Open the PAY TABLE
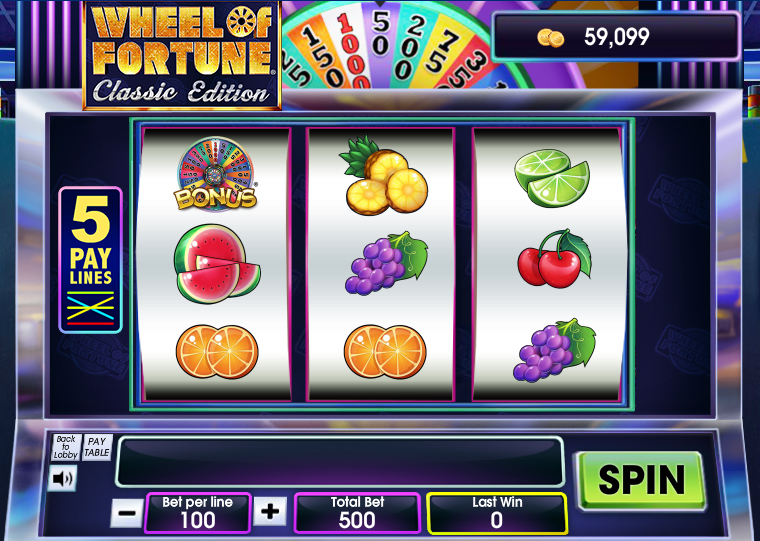760x541 pixels. [x=97, y=447]
